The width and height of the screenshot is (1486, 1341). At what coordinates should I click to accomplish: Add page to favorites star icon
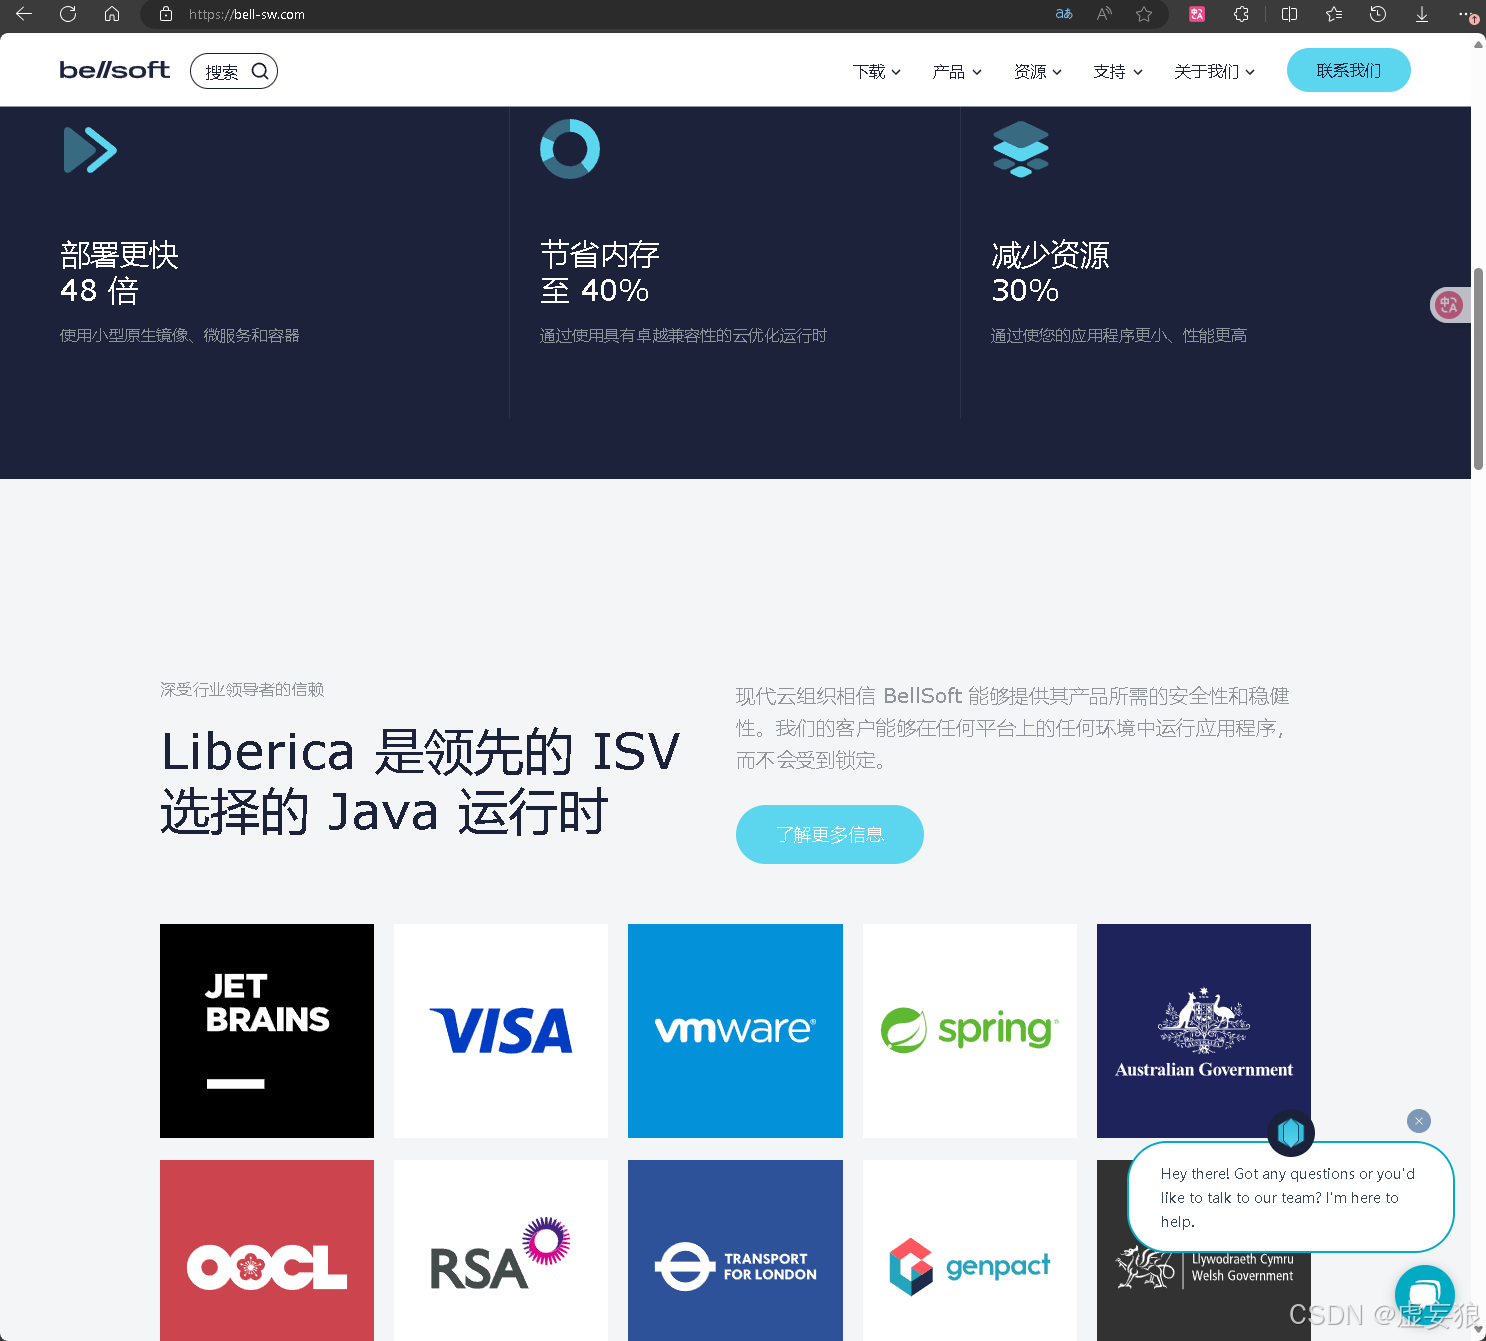click(1144, 14)
